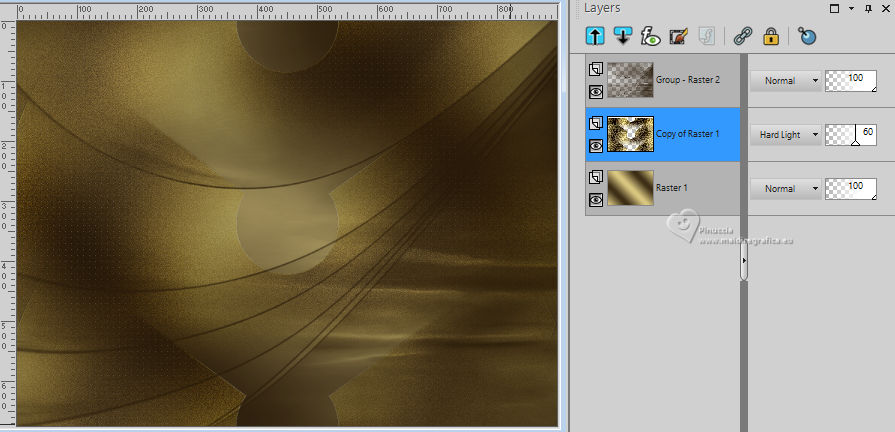Toggle the Layers palette auto-hide pin
This screenshot has width=895, height=432.
click(868, 9)
